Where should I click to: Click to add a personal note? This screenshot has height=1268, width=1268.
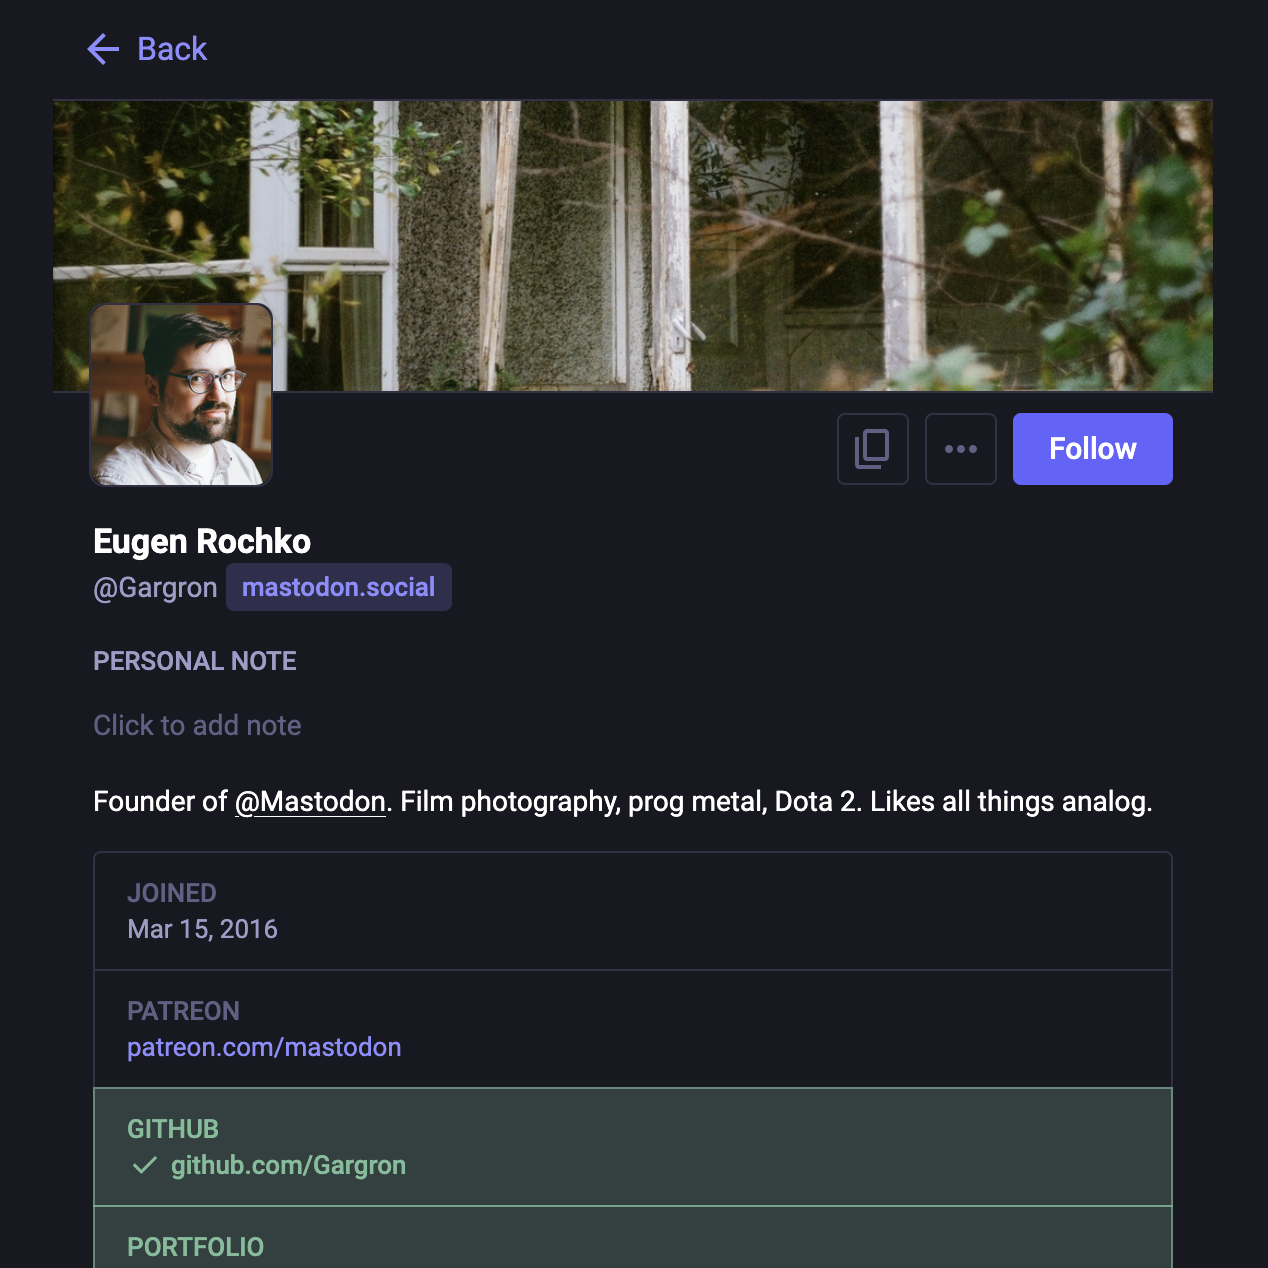[x=197, y=725]
